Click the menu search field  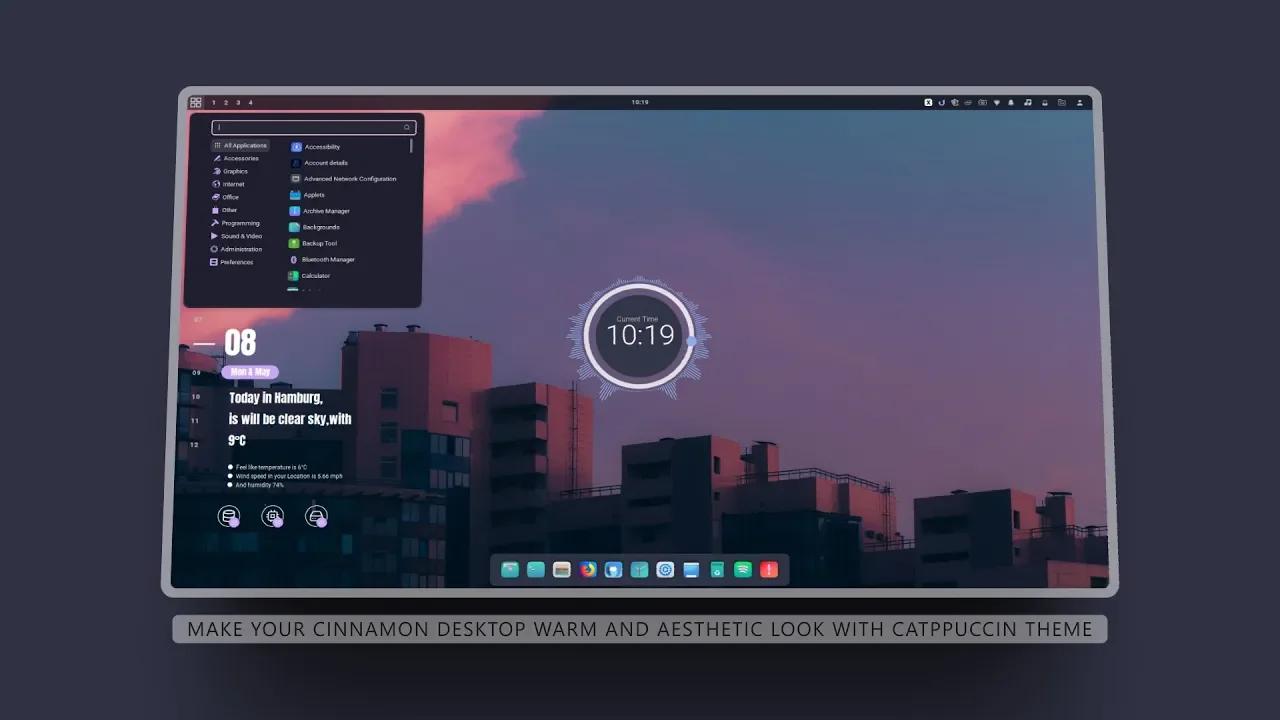click(310, 127)
